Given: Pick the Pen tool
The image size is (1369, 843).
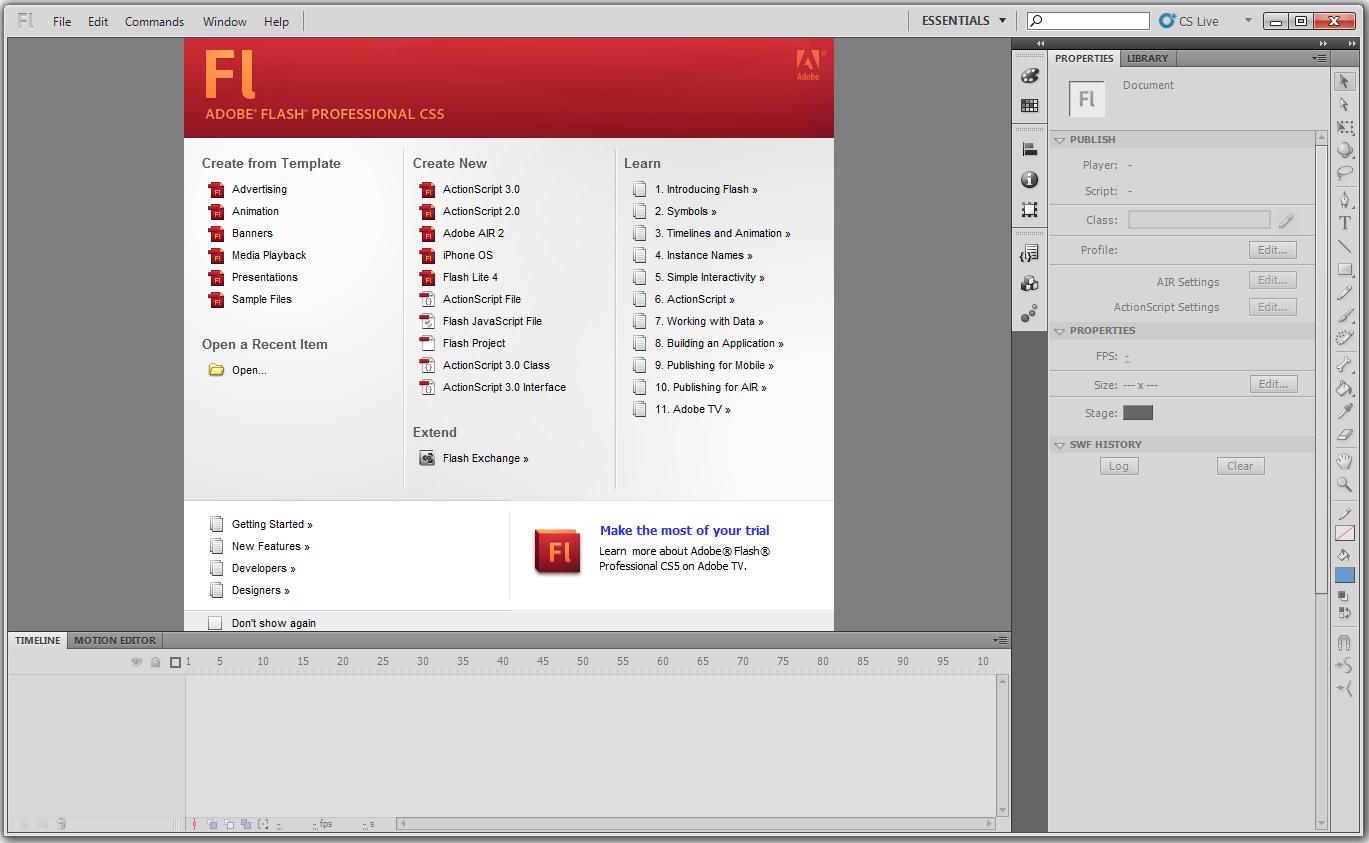Looking at the screenshot, I should coord(1345,199).
